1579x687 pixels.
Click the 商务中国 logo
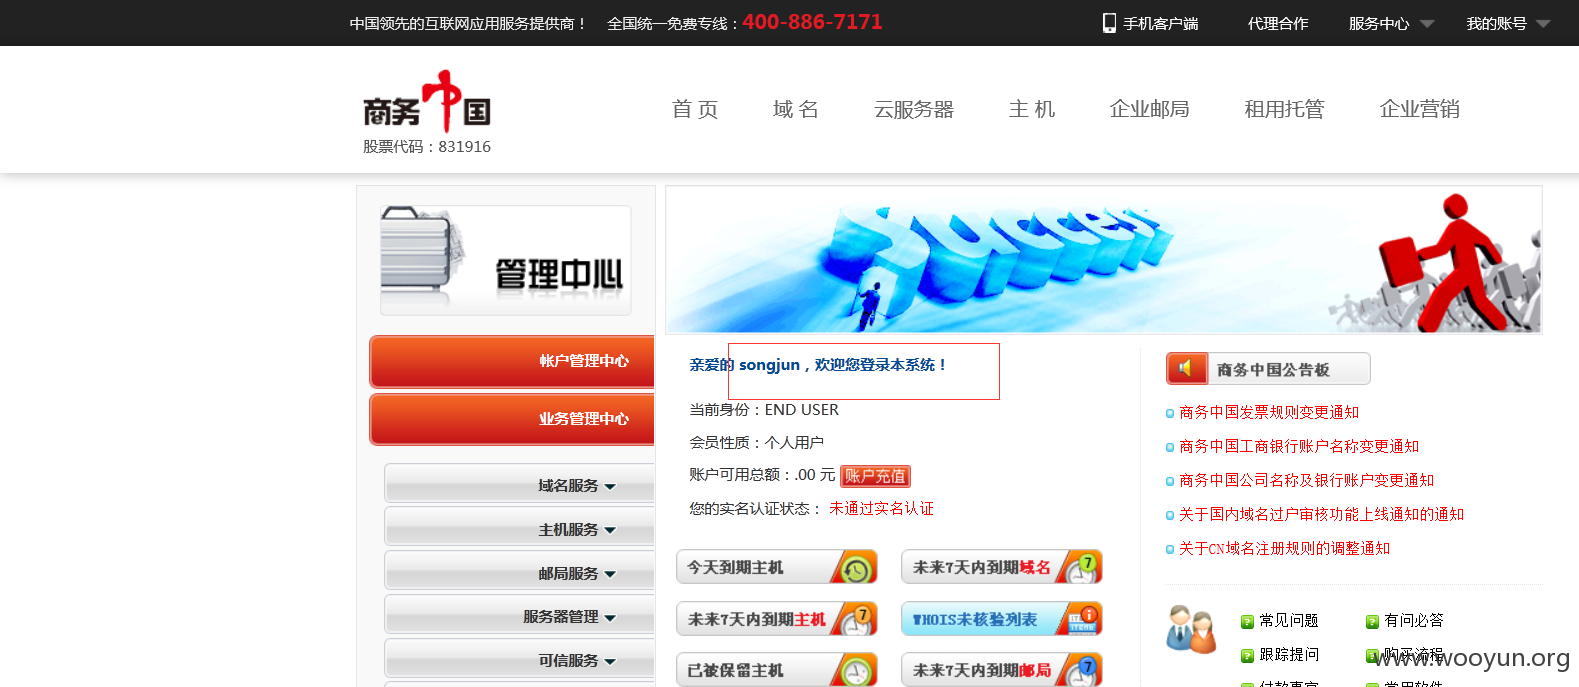(427, 102)
